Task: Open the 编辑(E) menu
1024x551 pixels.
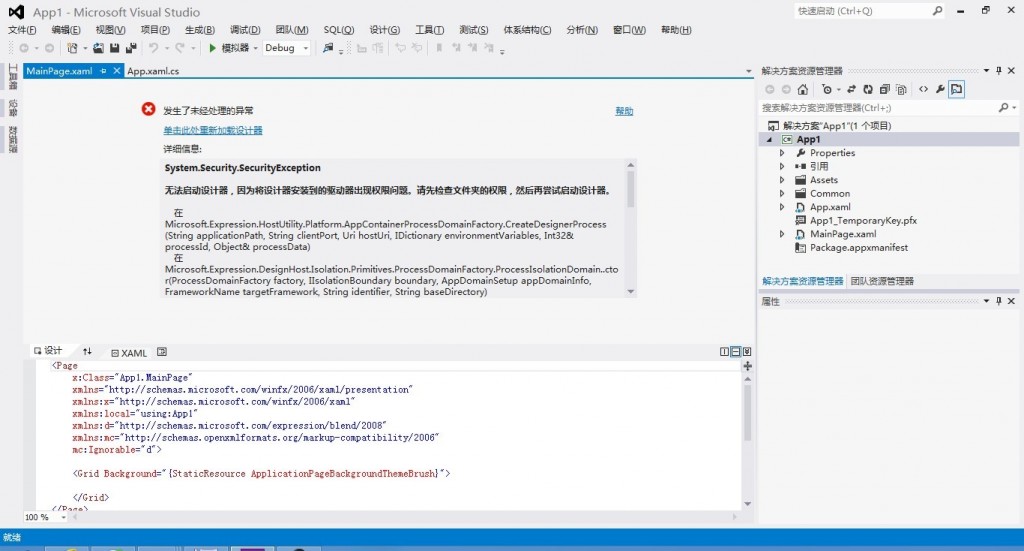Action: [x=66, y=30]
